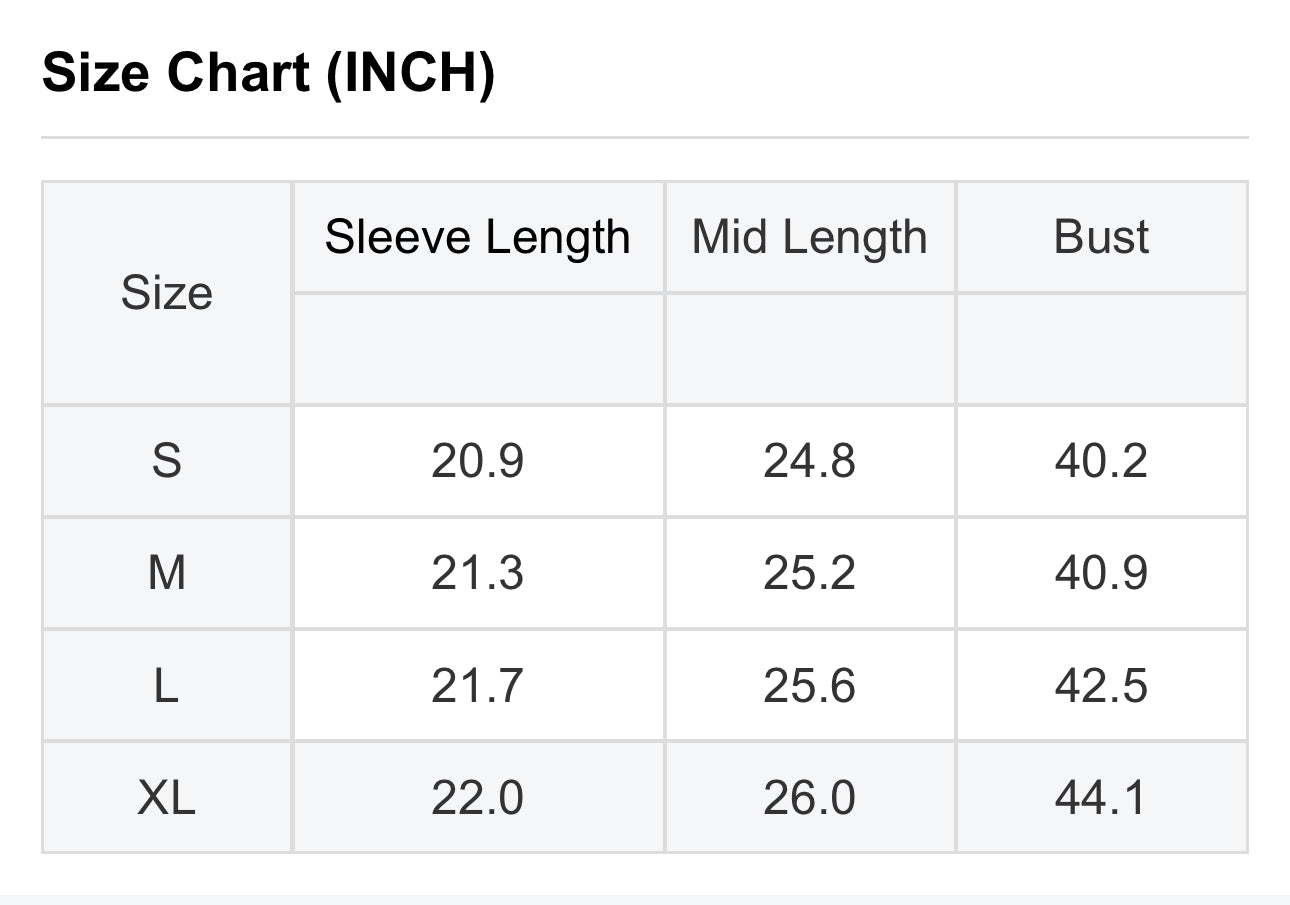Click sleeve length value 22.0

[x=478, y=797]
